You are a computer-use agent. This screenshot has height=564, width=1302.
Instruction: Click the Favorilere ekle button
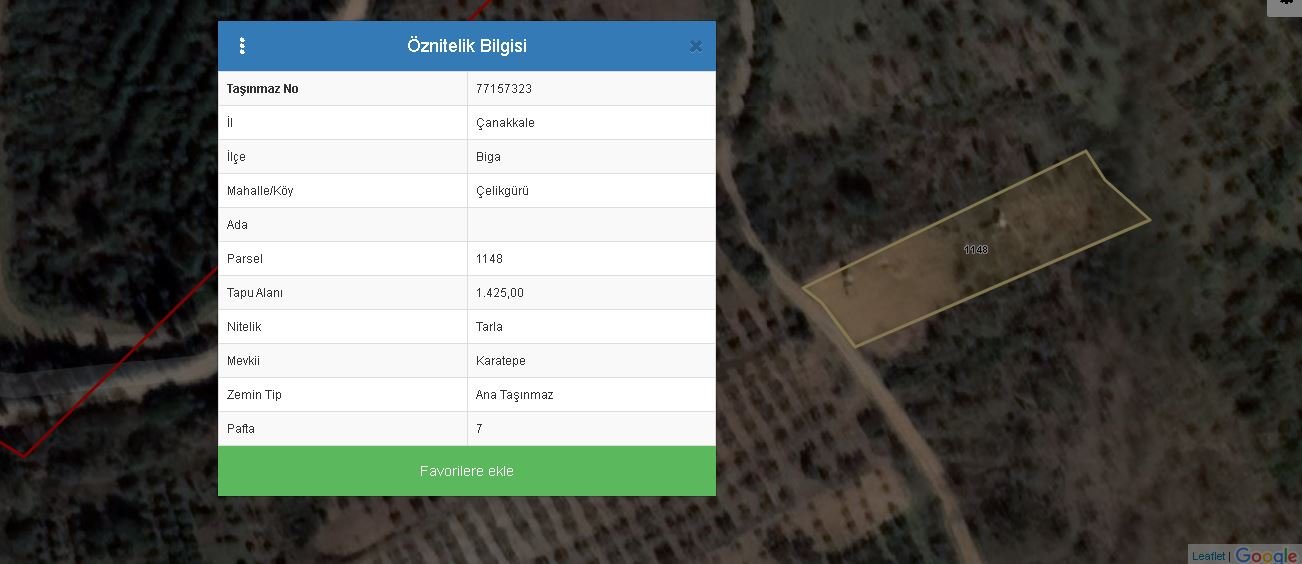(467, 471)
